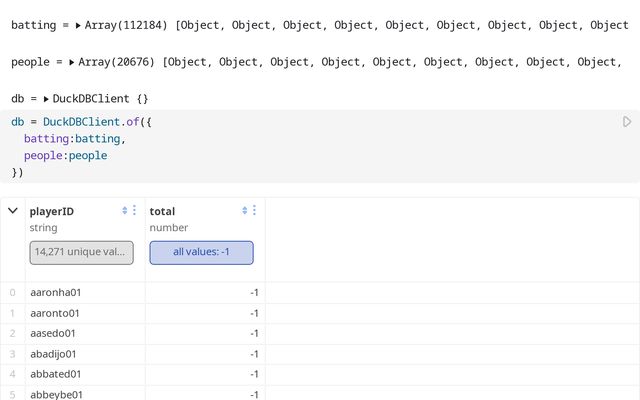Click row index 3 in table
Screen dimensions: 640x400
[x=12, y=354]
